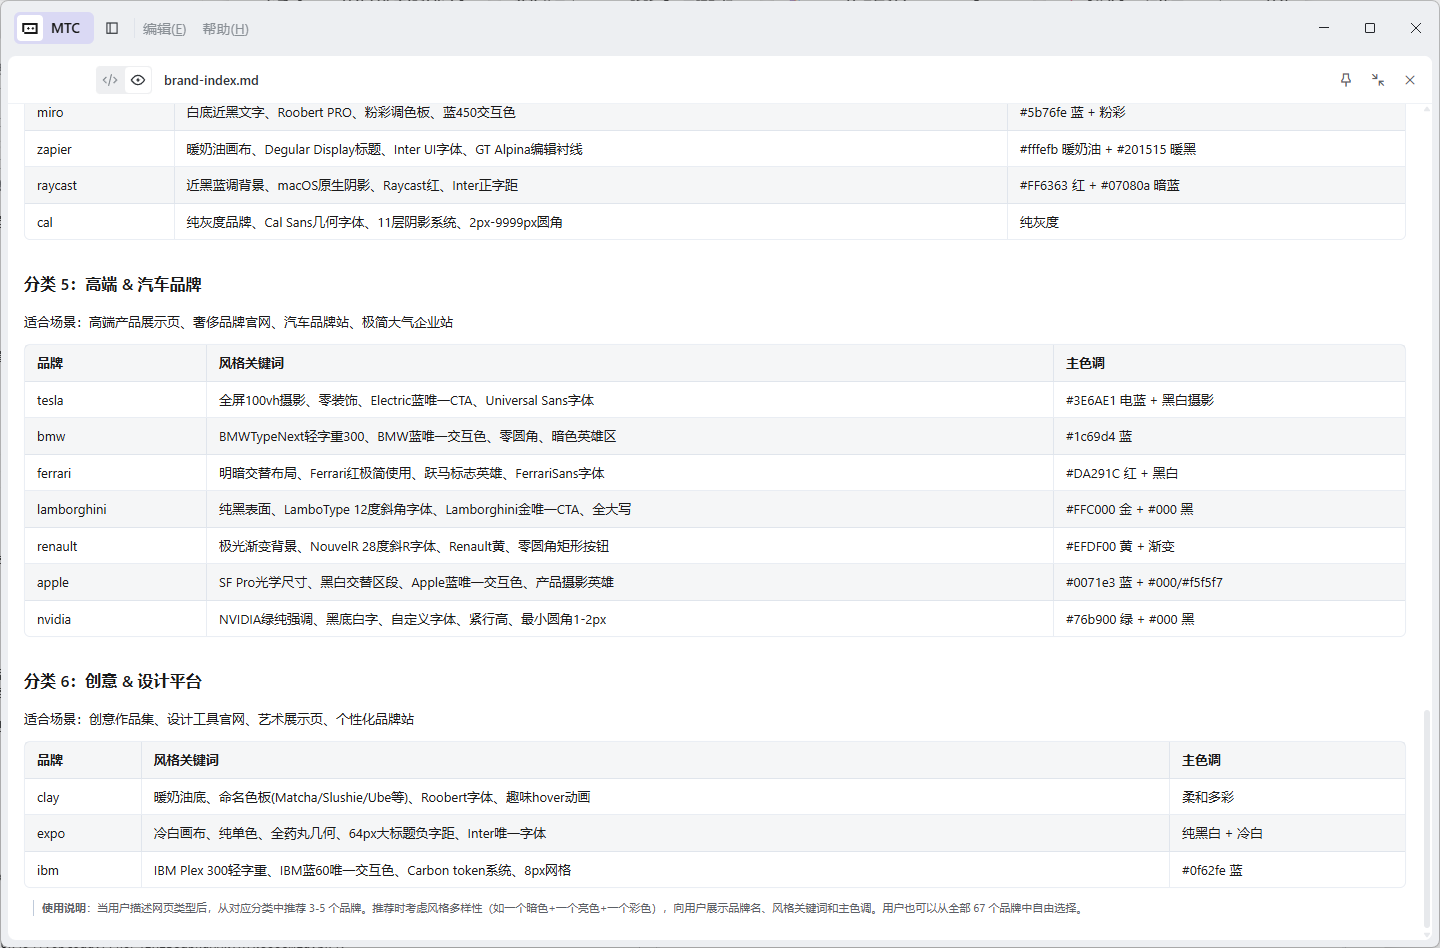The image size is (1440, 948).
Task: Click the color value #76b900 绿 + #000 黑
Action: [x=1130, y=620]
